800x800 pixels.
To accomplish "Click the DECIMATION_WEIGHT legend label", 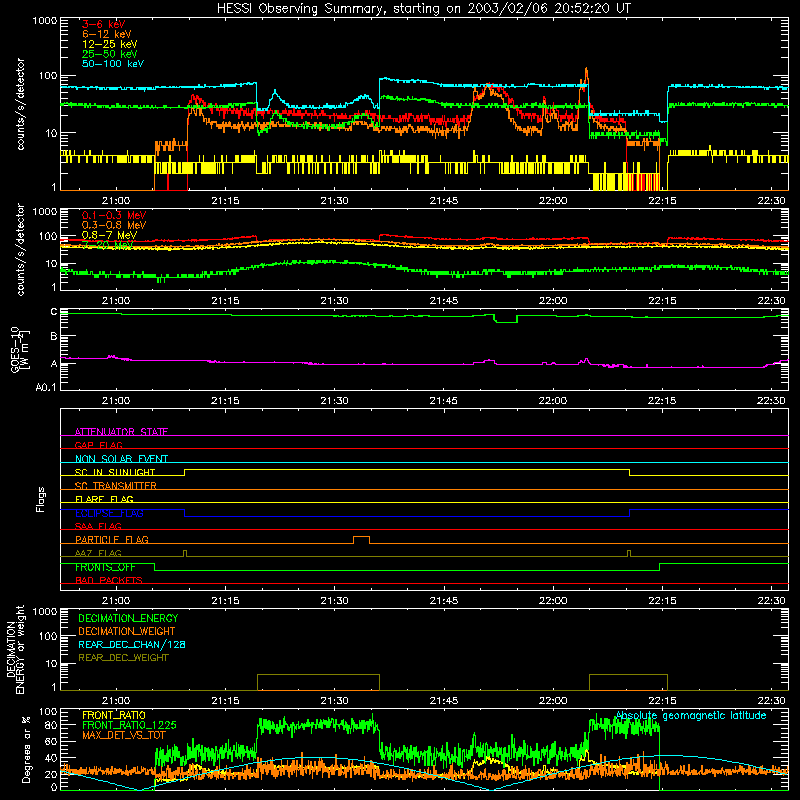I will [127, 631].
